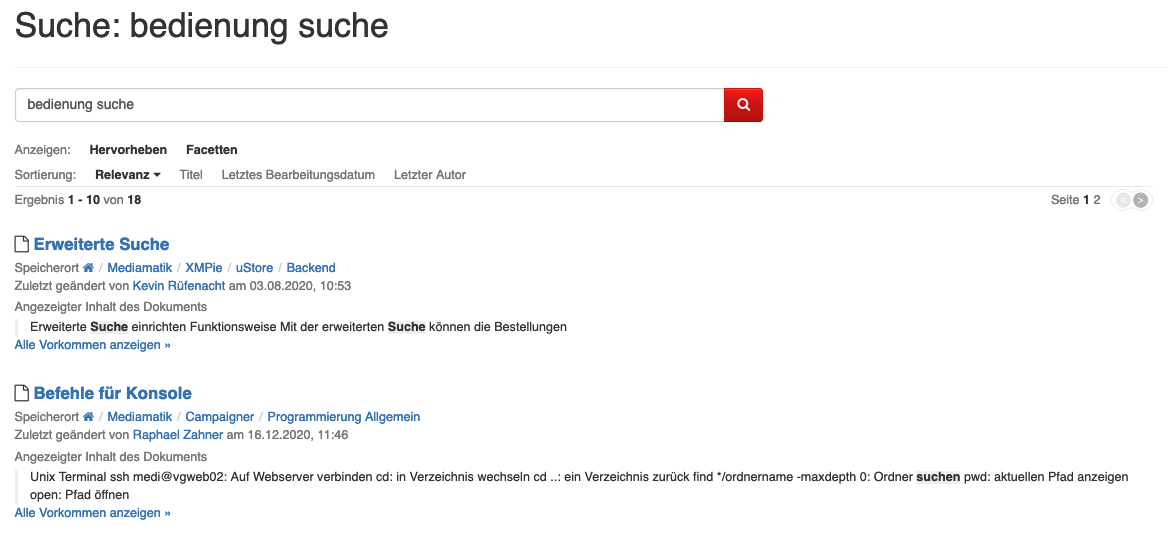Open the Befehle für Konsole result
The image size is (1168, 538).
tap(112, 393)
